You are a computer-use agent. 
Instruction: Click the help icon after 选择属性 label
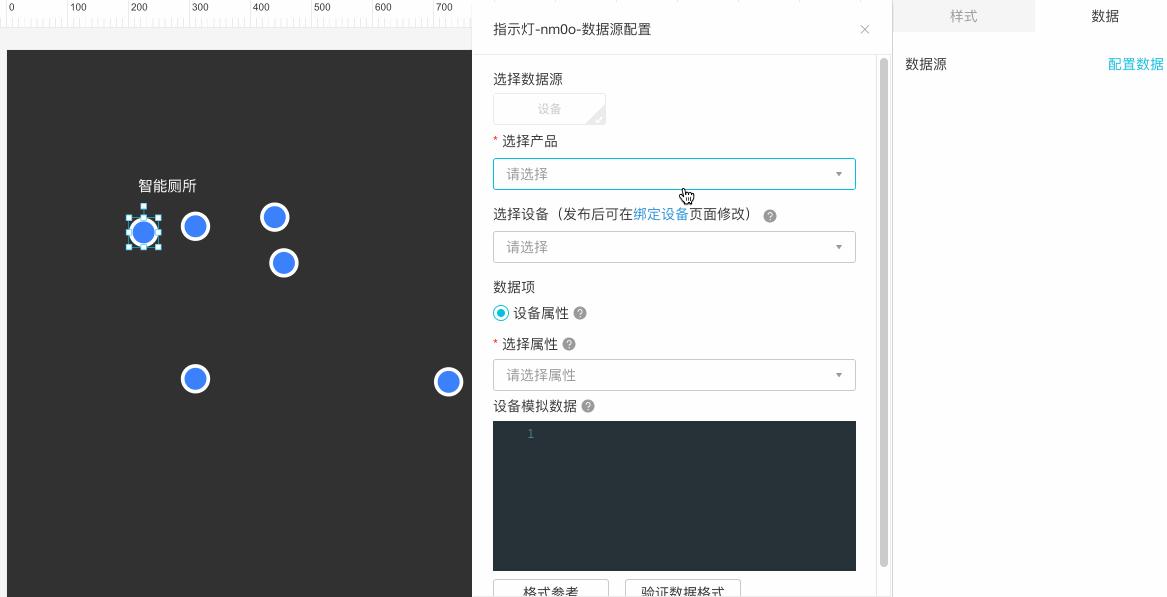[568, 344]
